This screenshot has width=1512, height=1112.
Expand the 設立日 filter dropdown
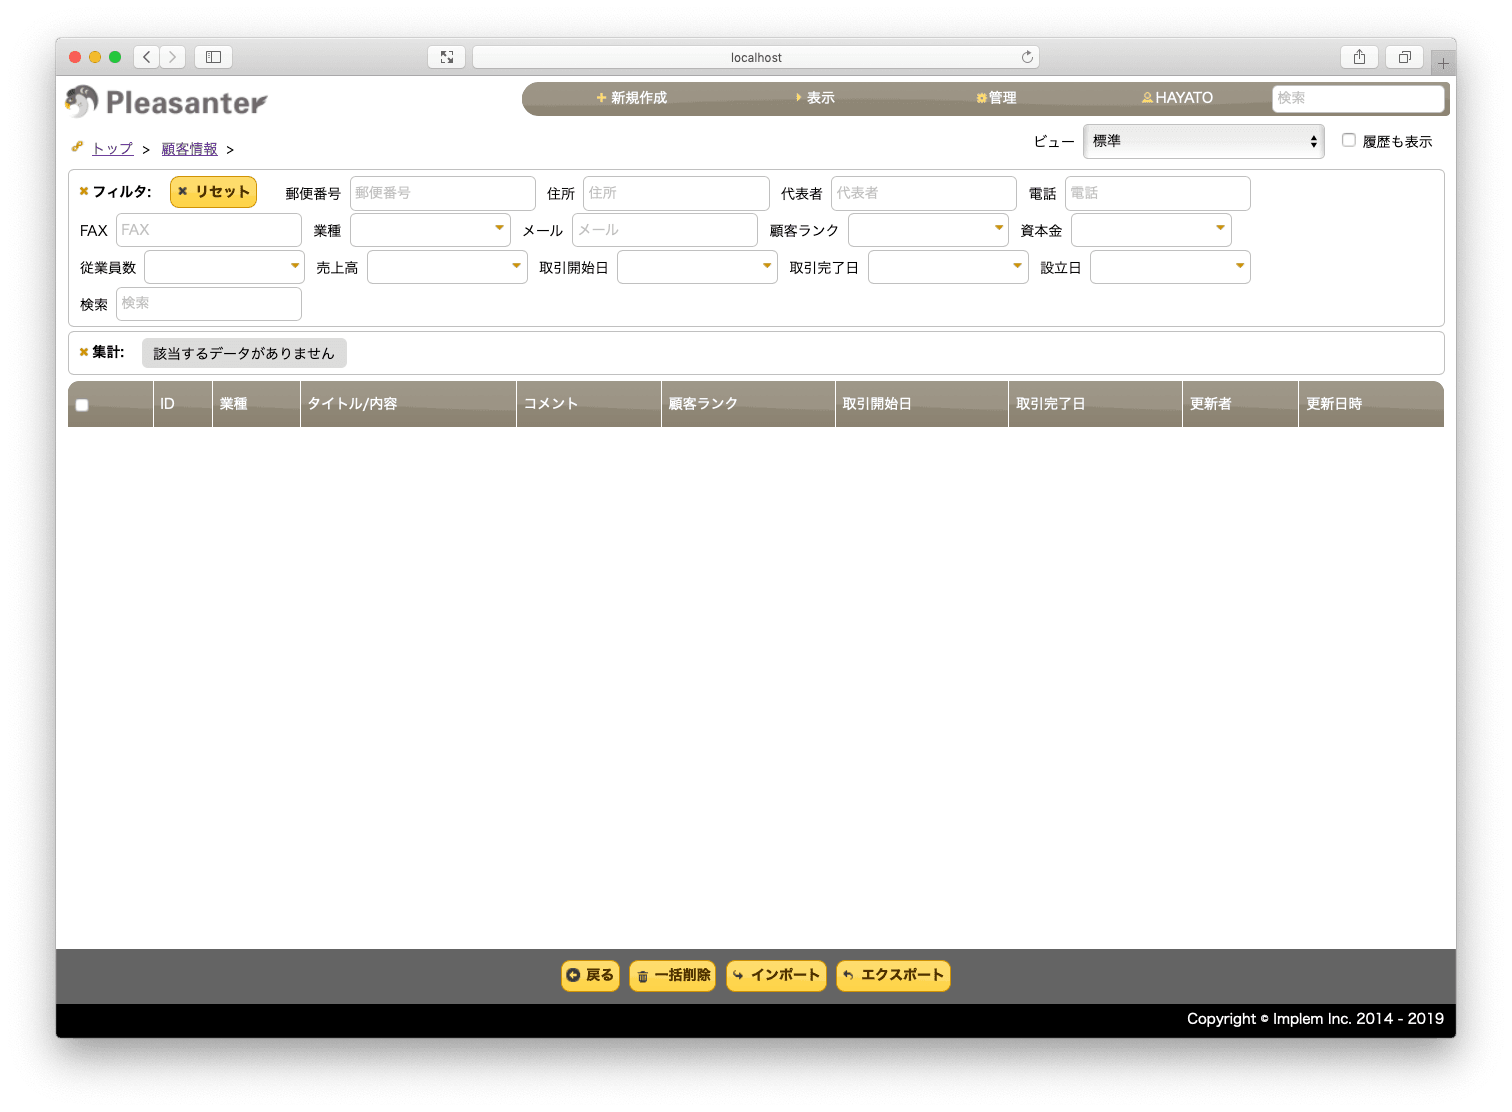point(1170,267)
